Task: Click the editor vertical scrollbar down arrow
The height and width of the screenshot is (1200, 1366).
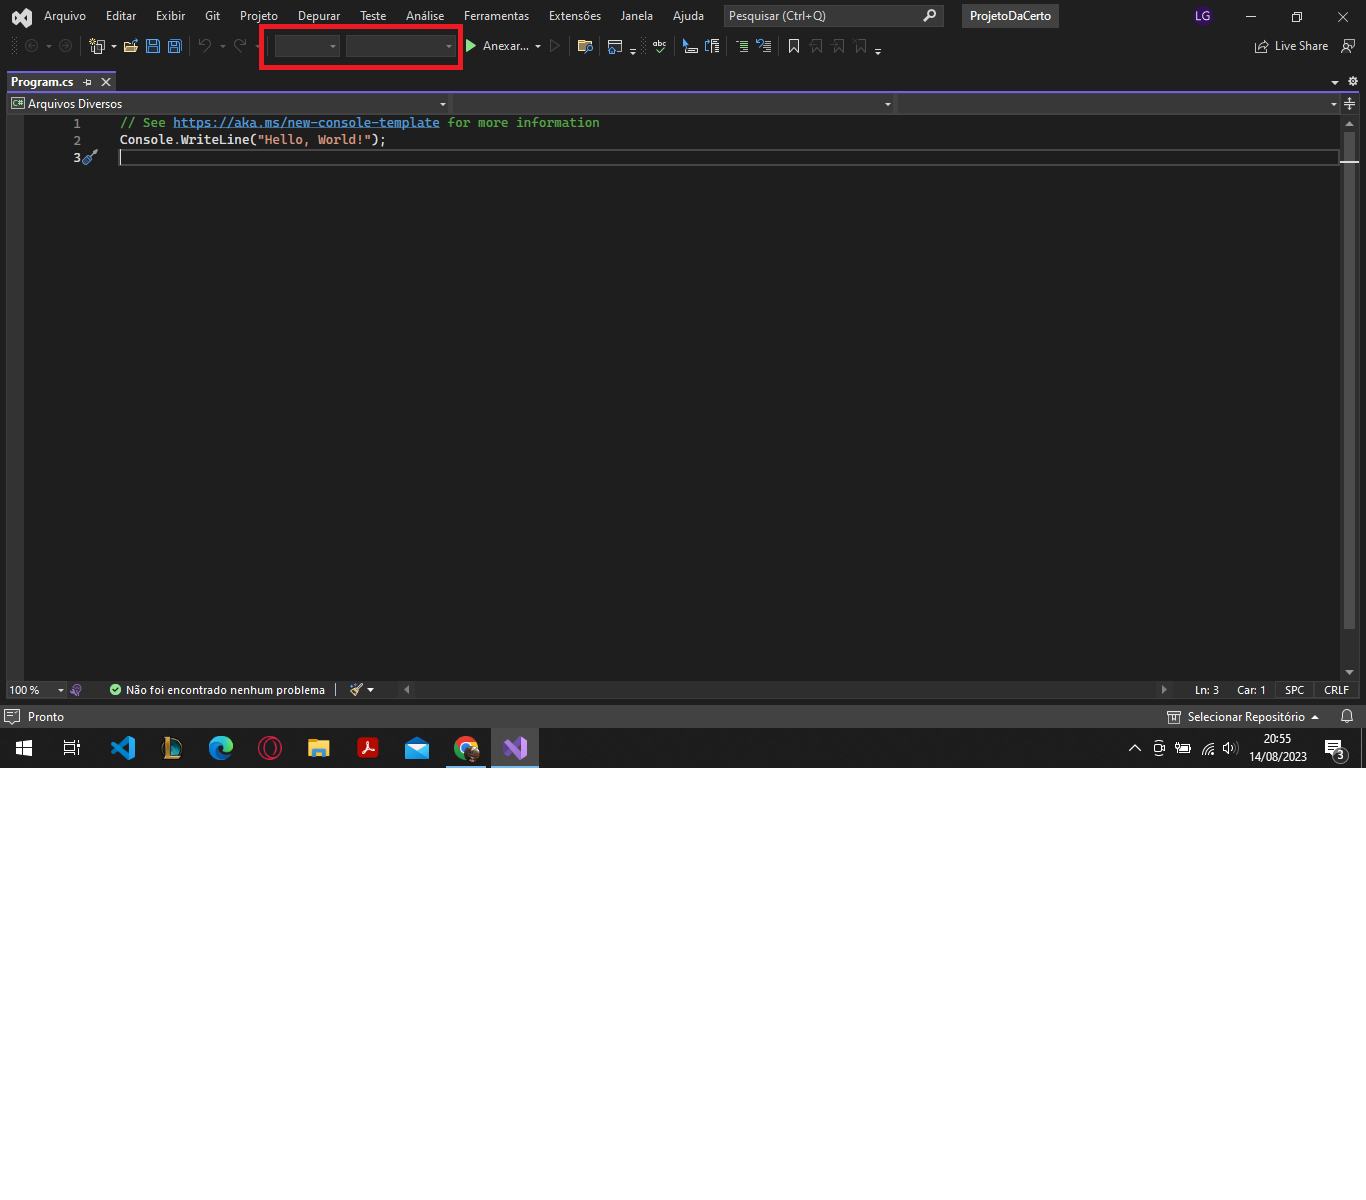Action: coord(1349,673)
